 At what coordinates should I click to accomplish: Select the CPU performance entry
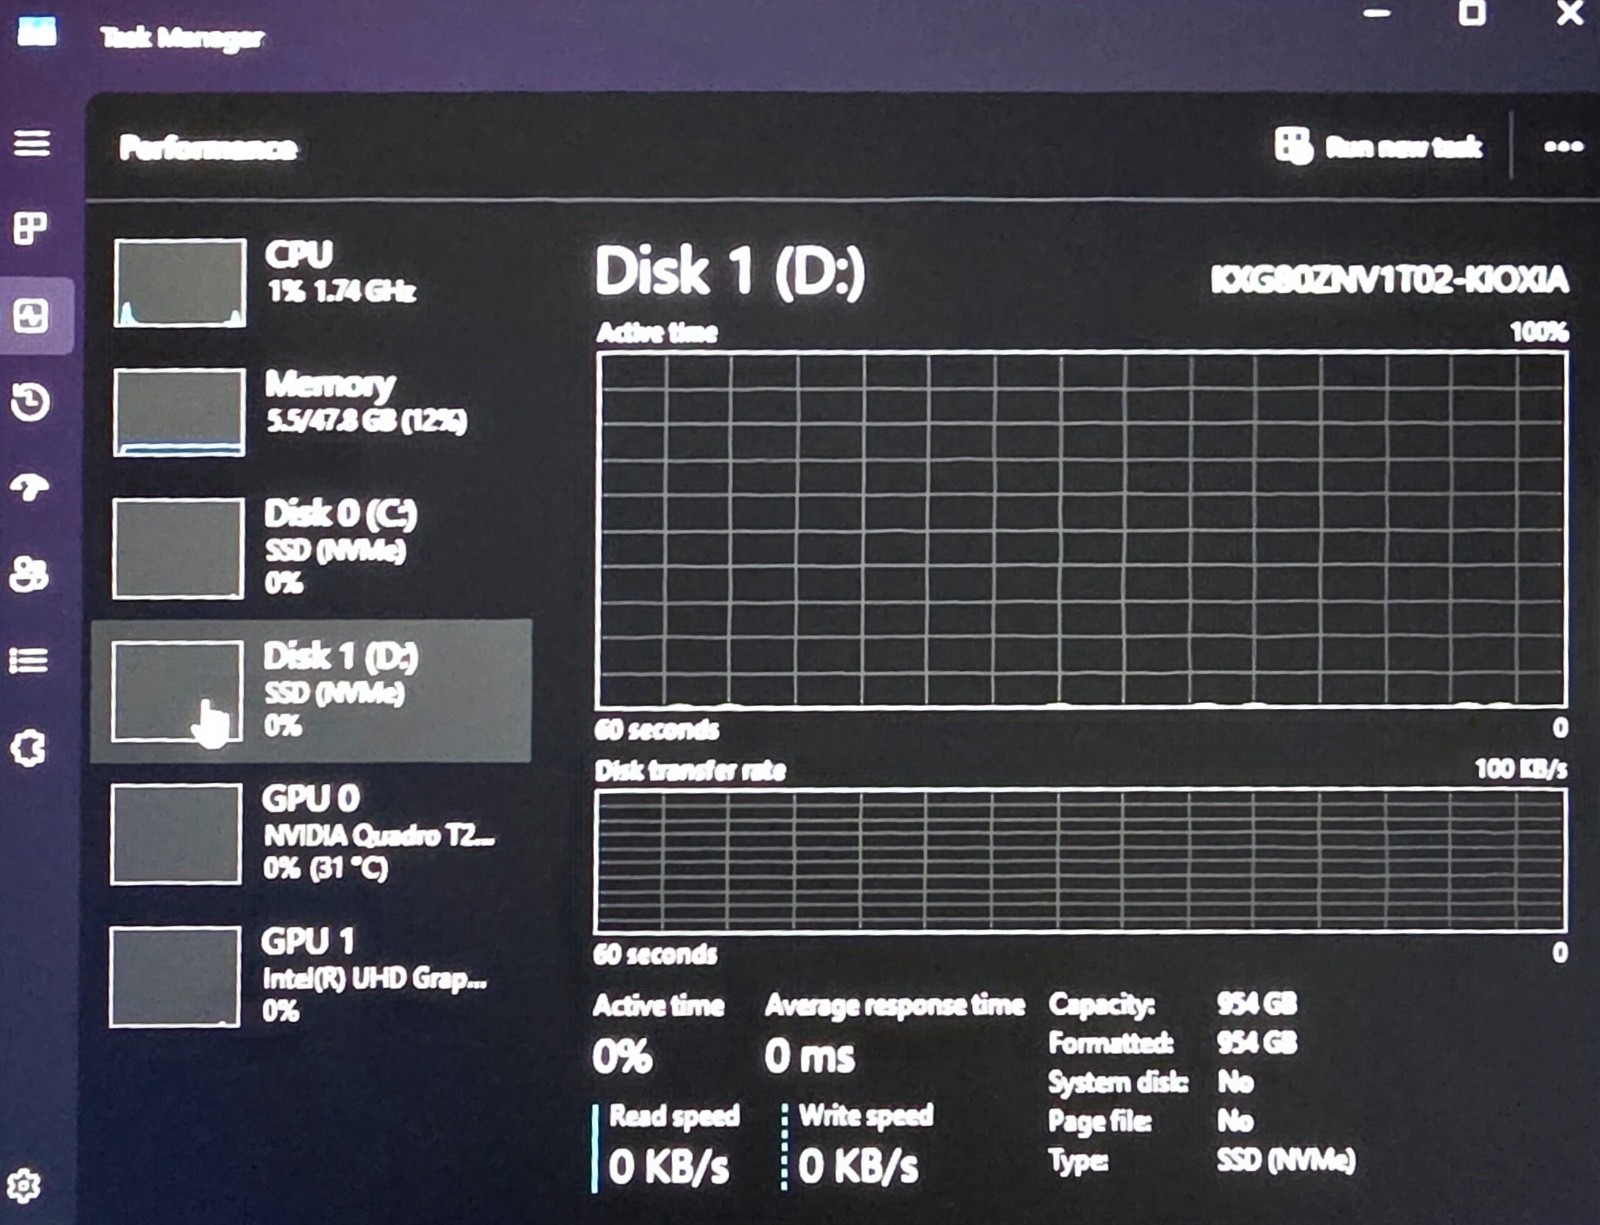312,282
